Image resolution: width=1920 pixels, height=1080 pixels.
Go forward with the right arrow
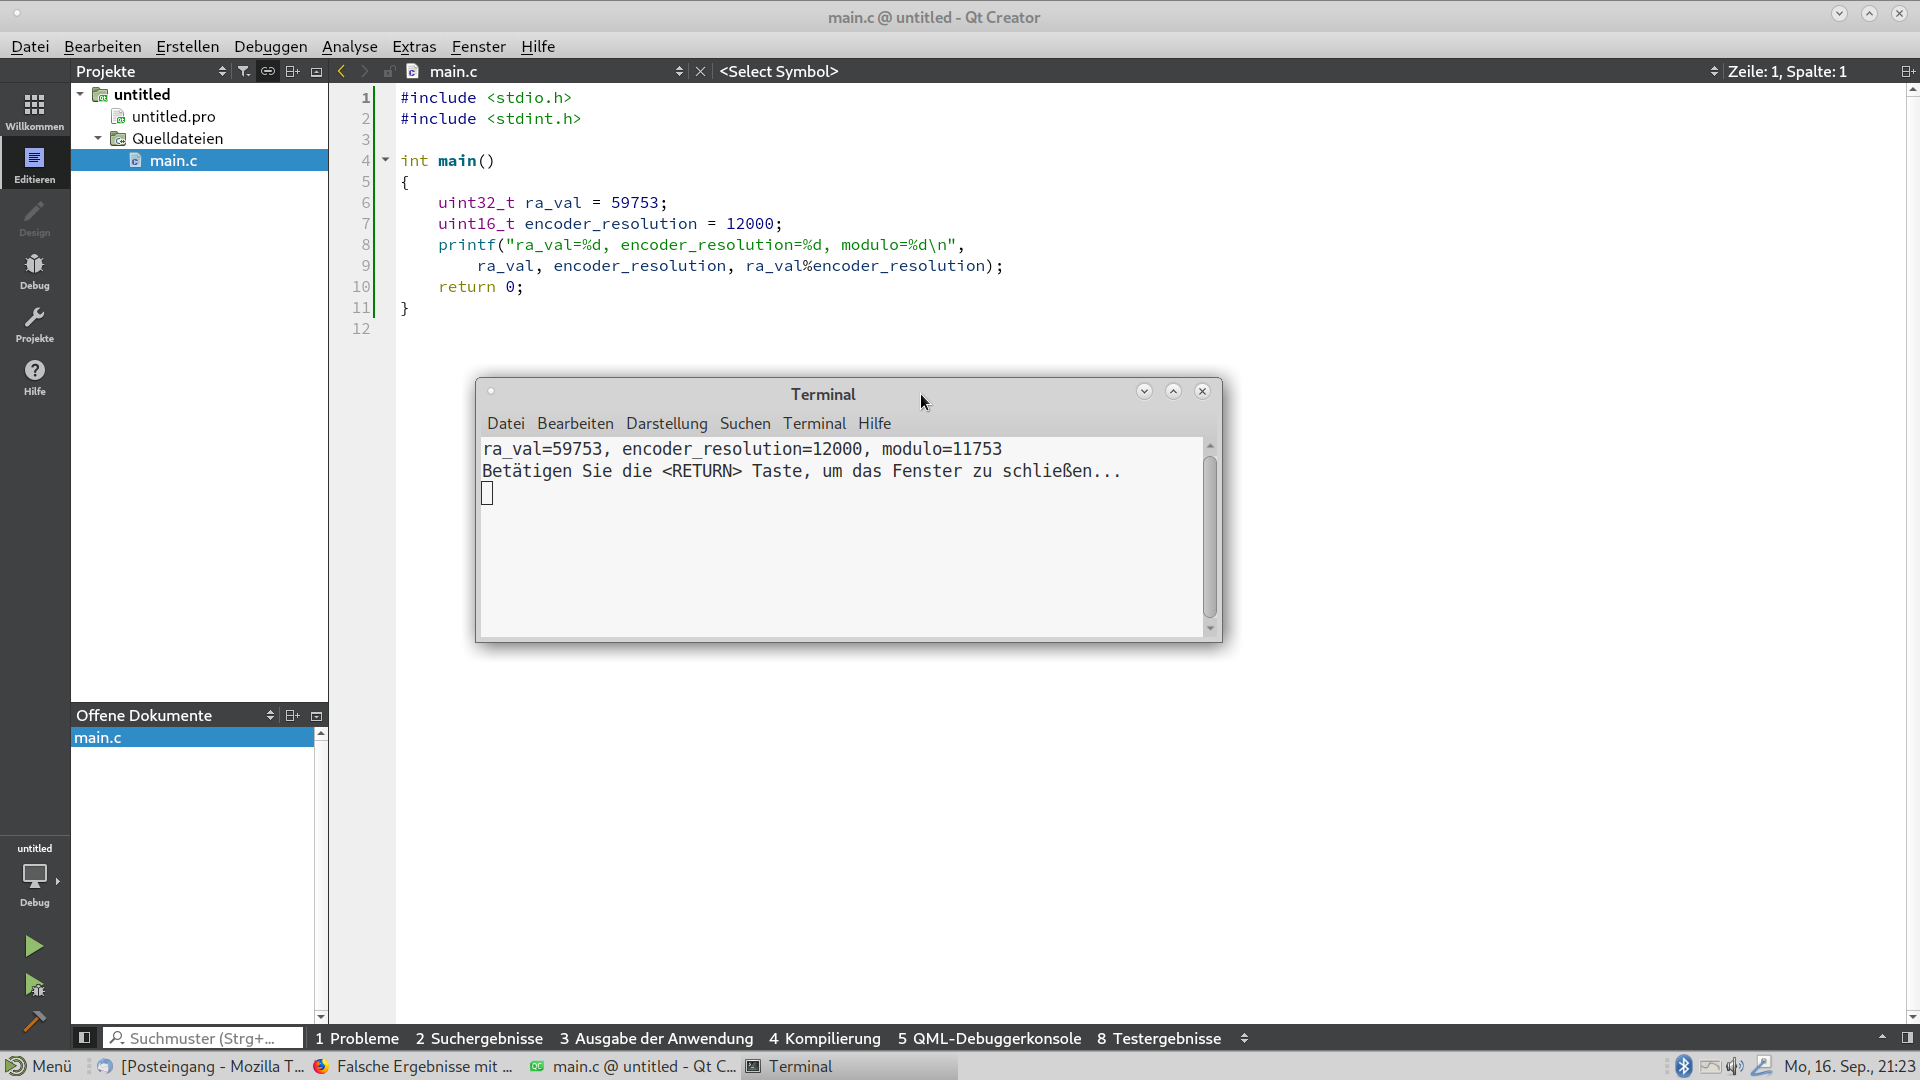[x=365, y=71]
